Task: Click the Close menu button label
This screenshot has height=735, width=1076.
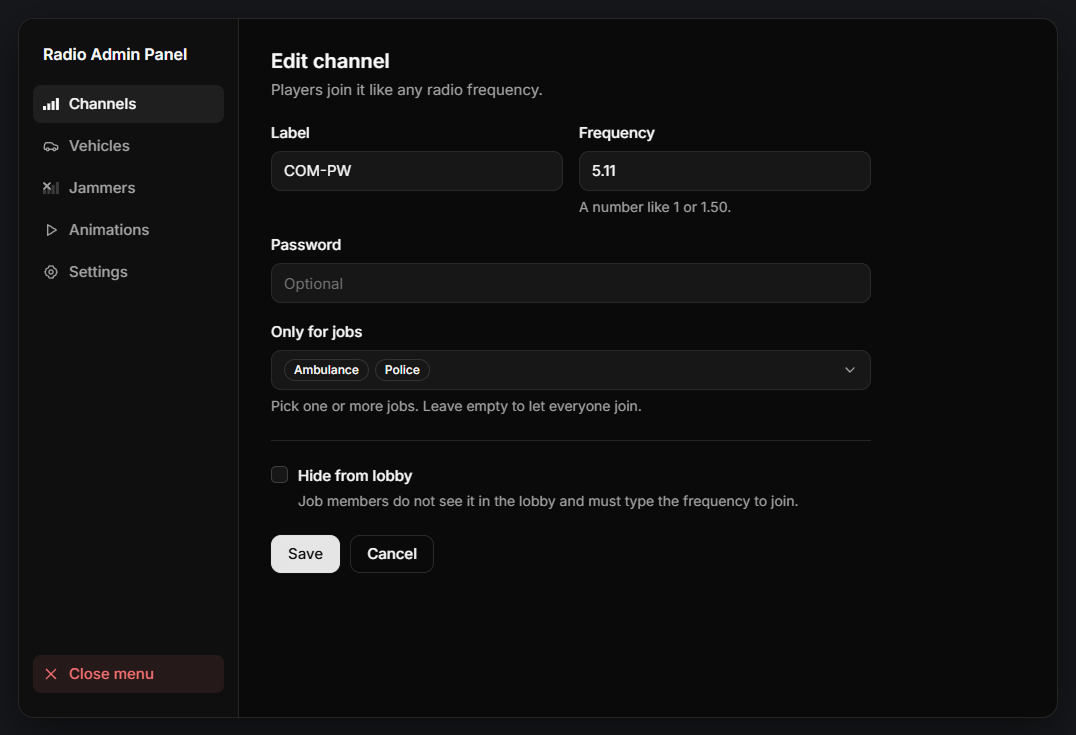Action: (x=111, y=674)
